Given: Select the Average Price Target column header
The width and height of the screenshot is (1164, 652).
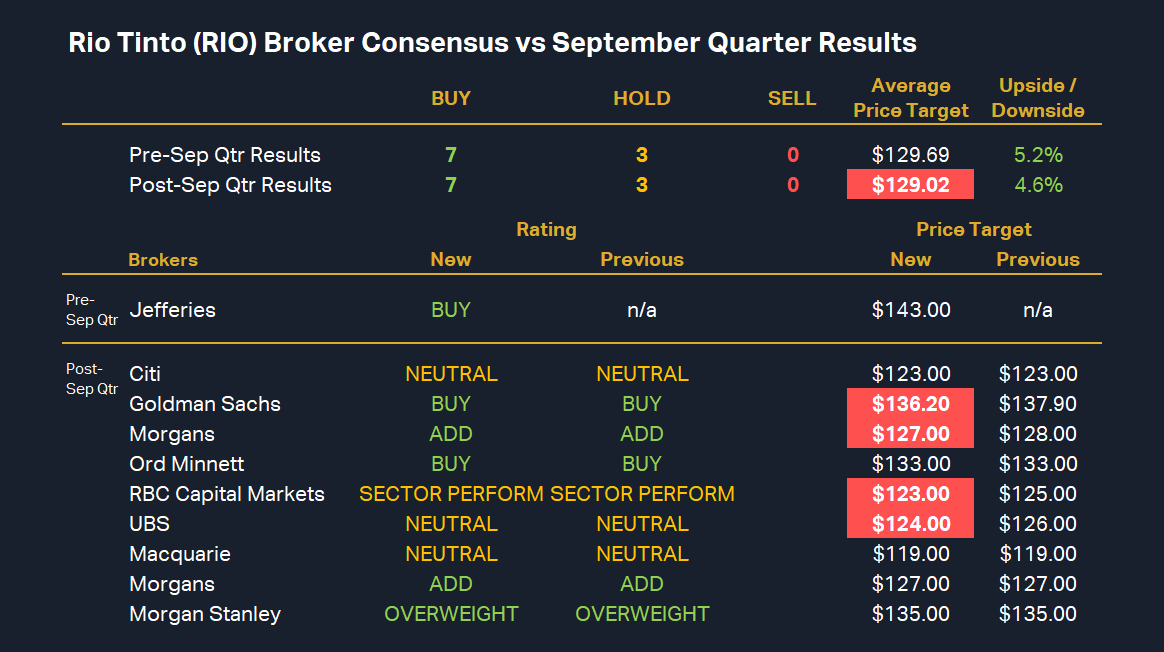Looking at the screenshot, I should click(911, 98).
